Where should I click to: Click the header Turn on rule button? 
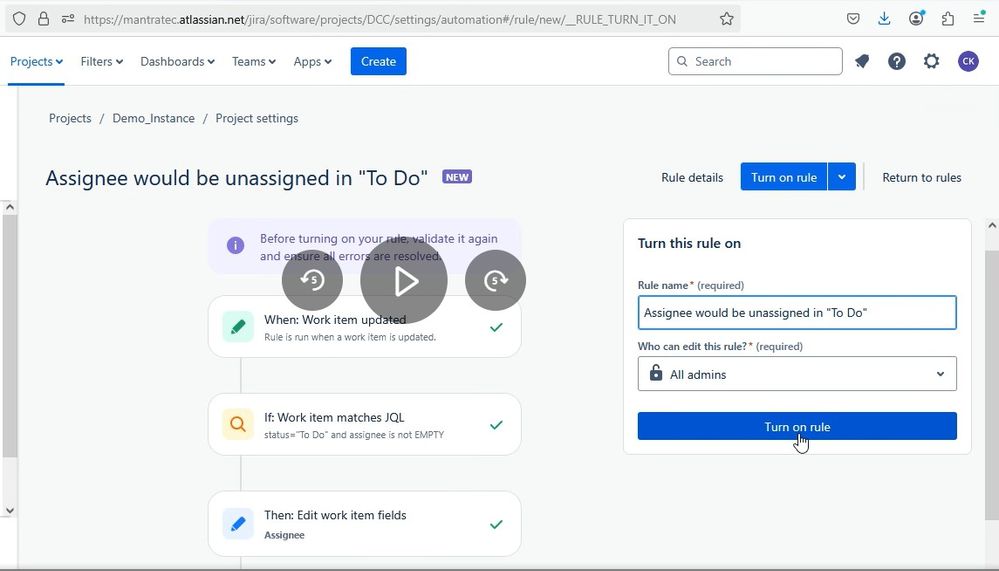point(784,177)
